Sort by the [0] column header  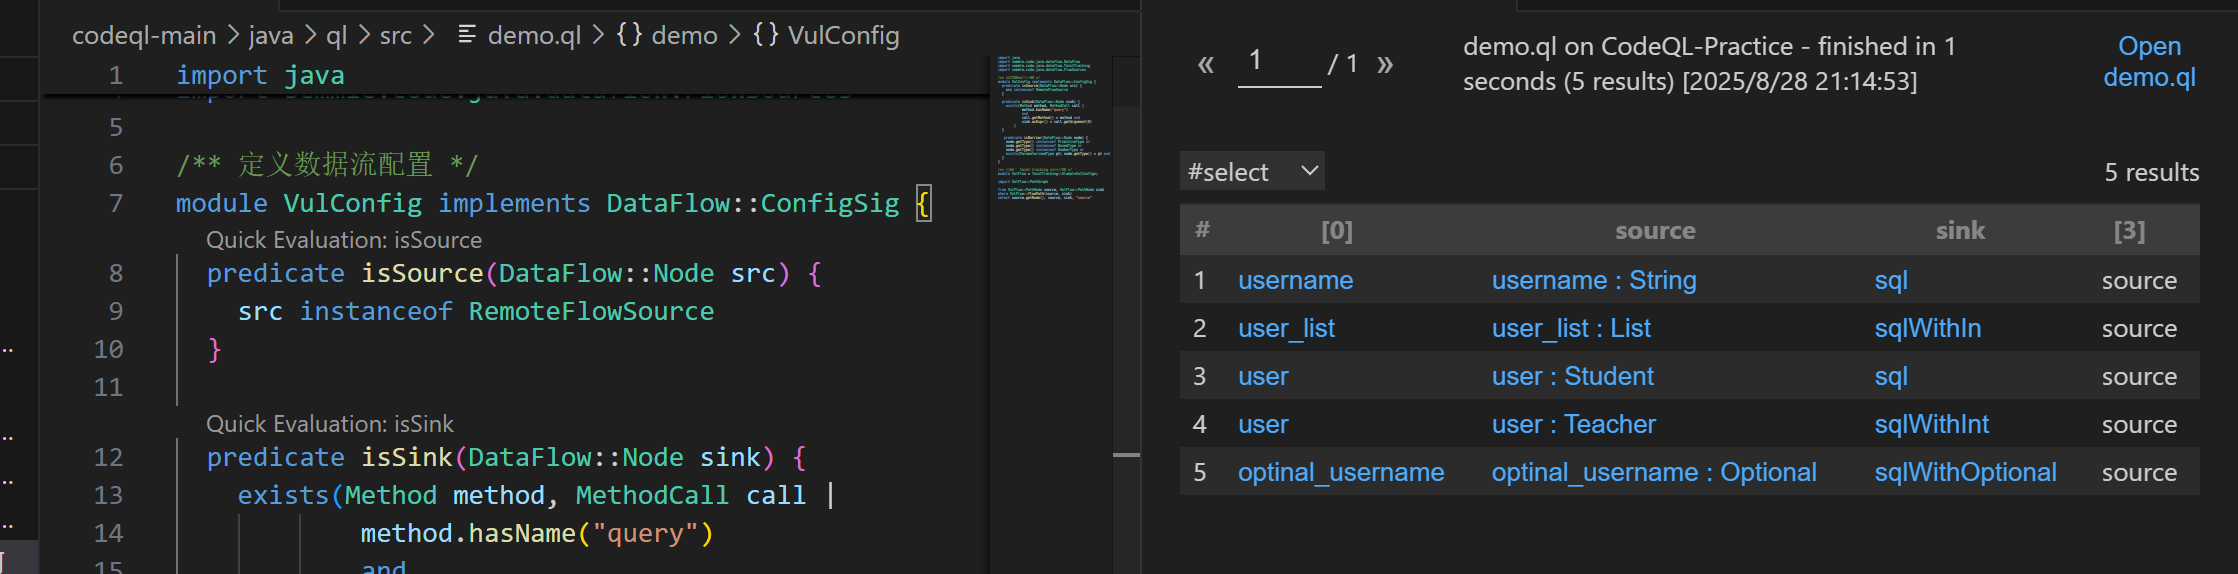point(1337,231)
